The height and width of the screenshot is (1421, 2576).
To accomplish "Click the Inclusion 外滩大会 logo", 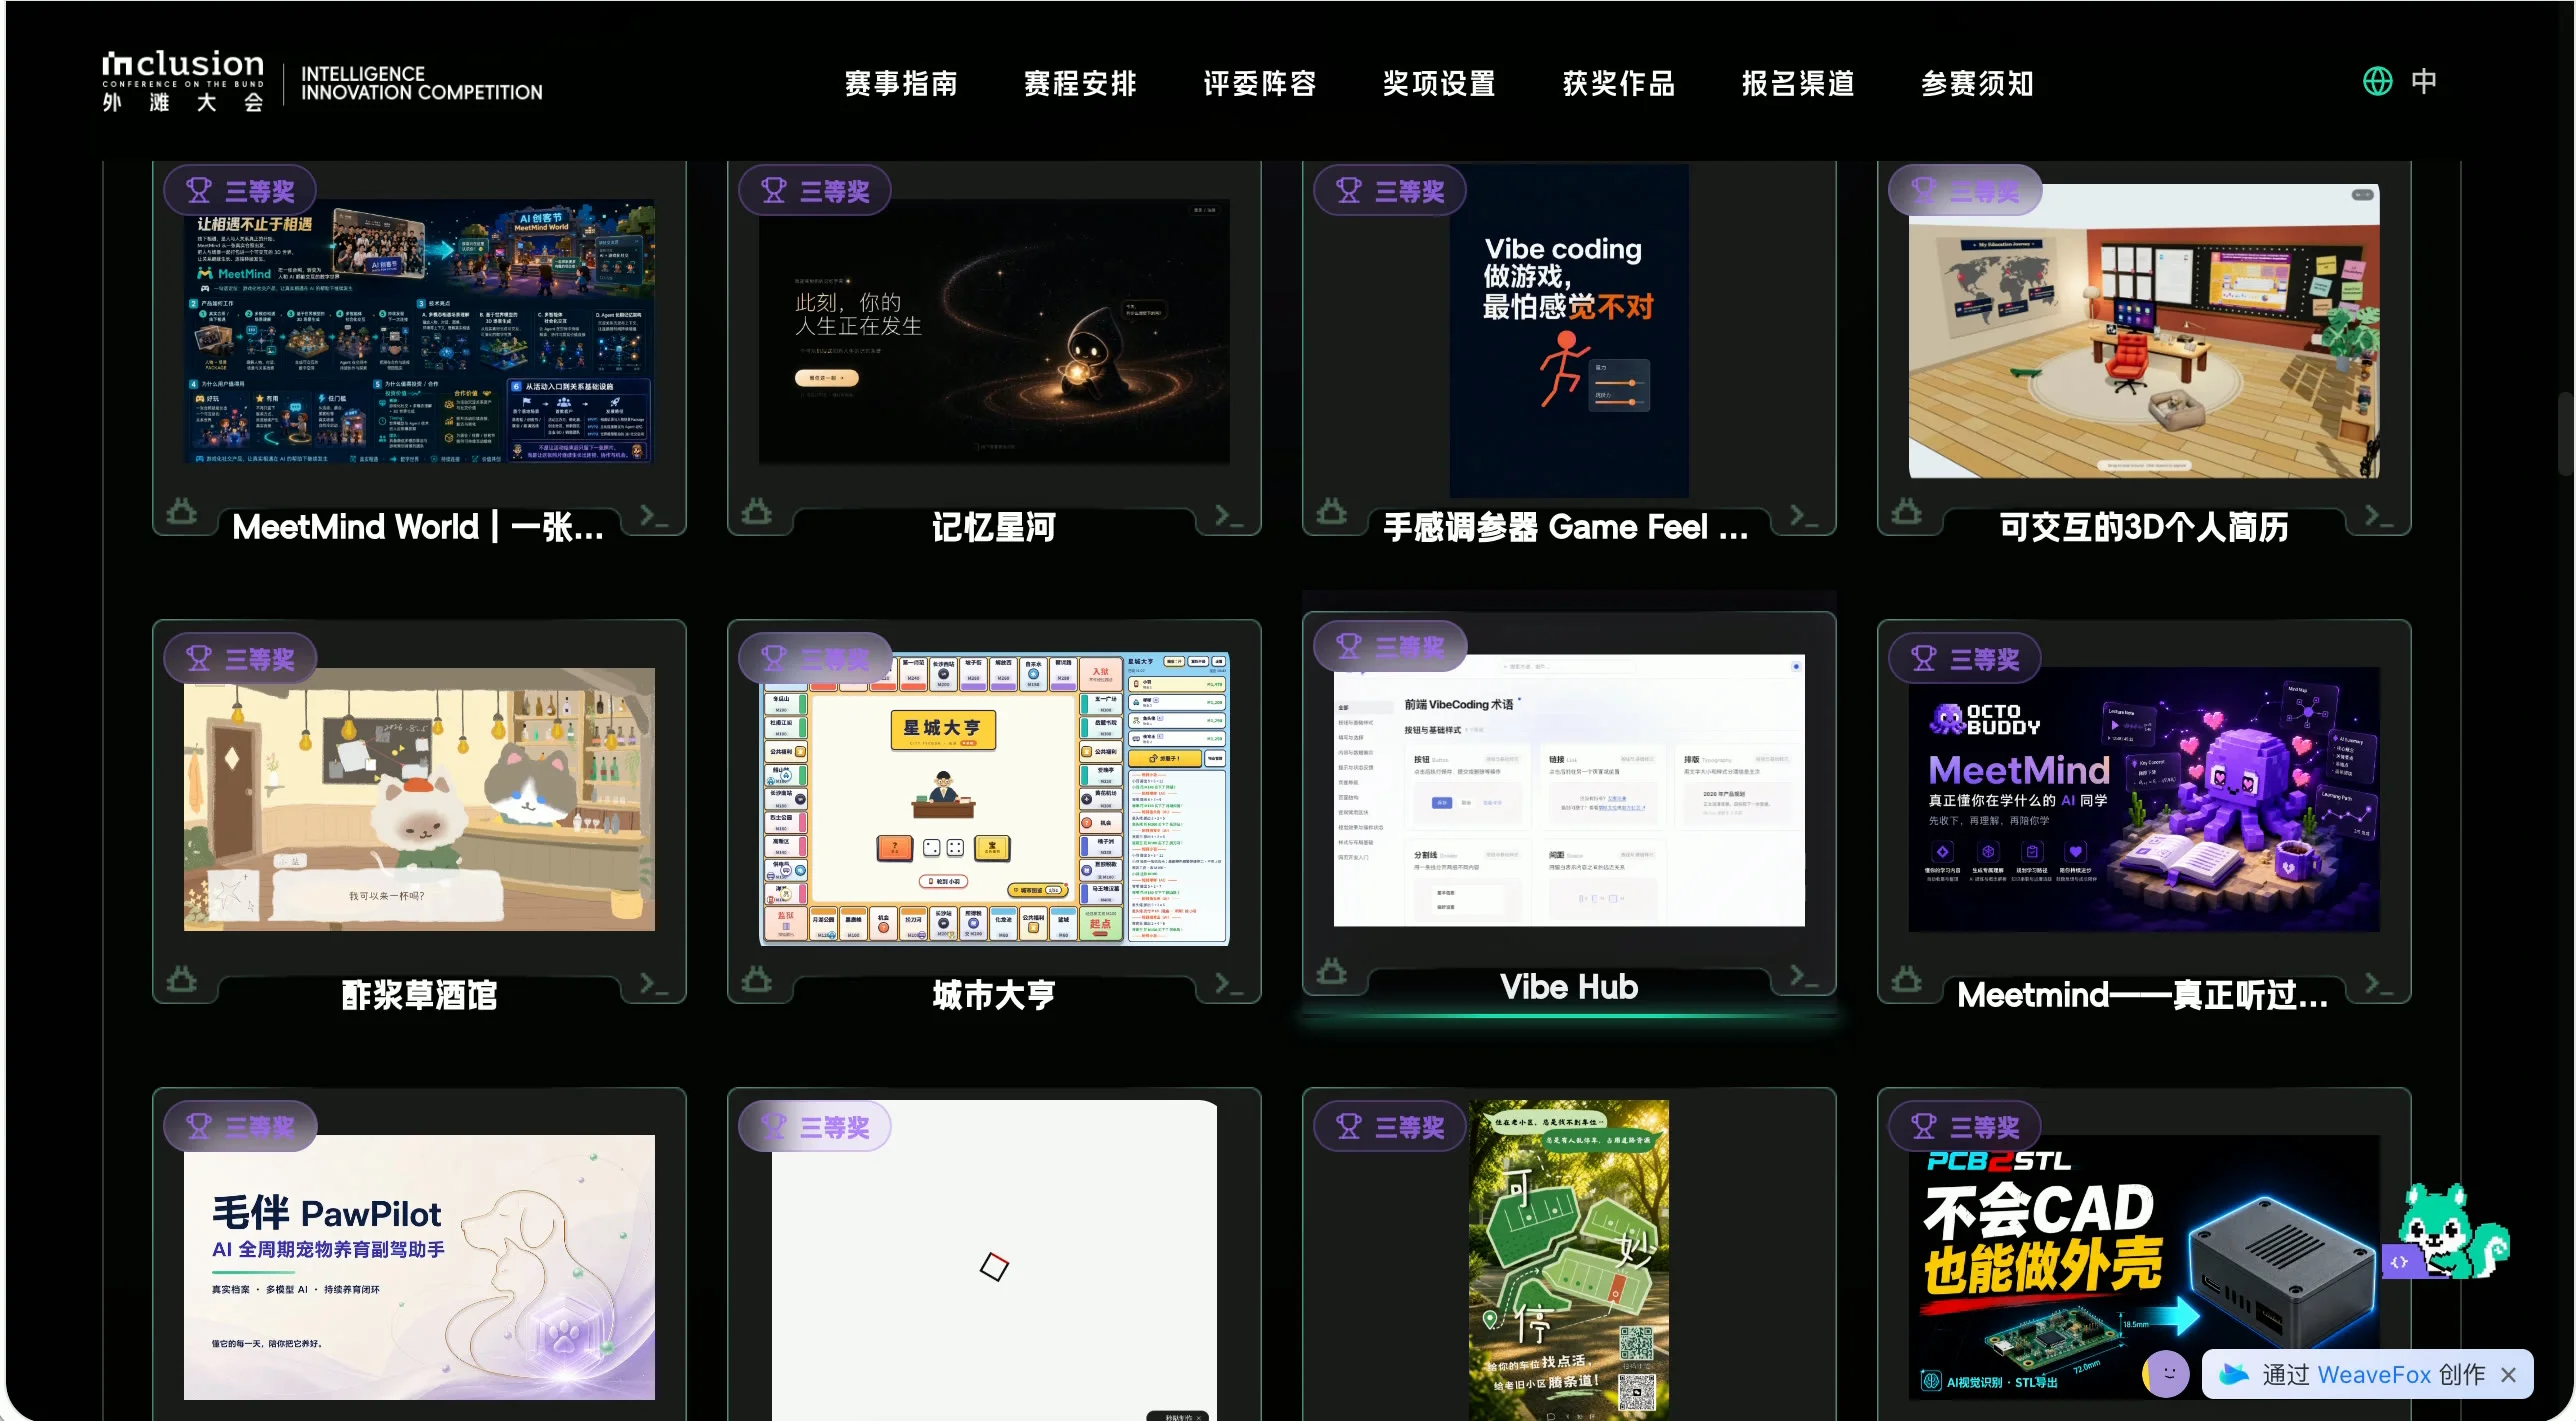I will [x=183, y=82].
